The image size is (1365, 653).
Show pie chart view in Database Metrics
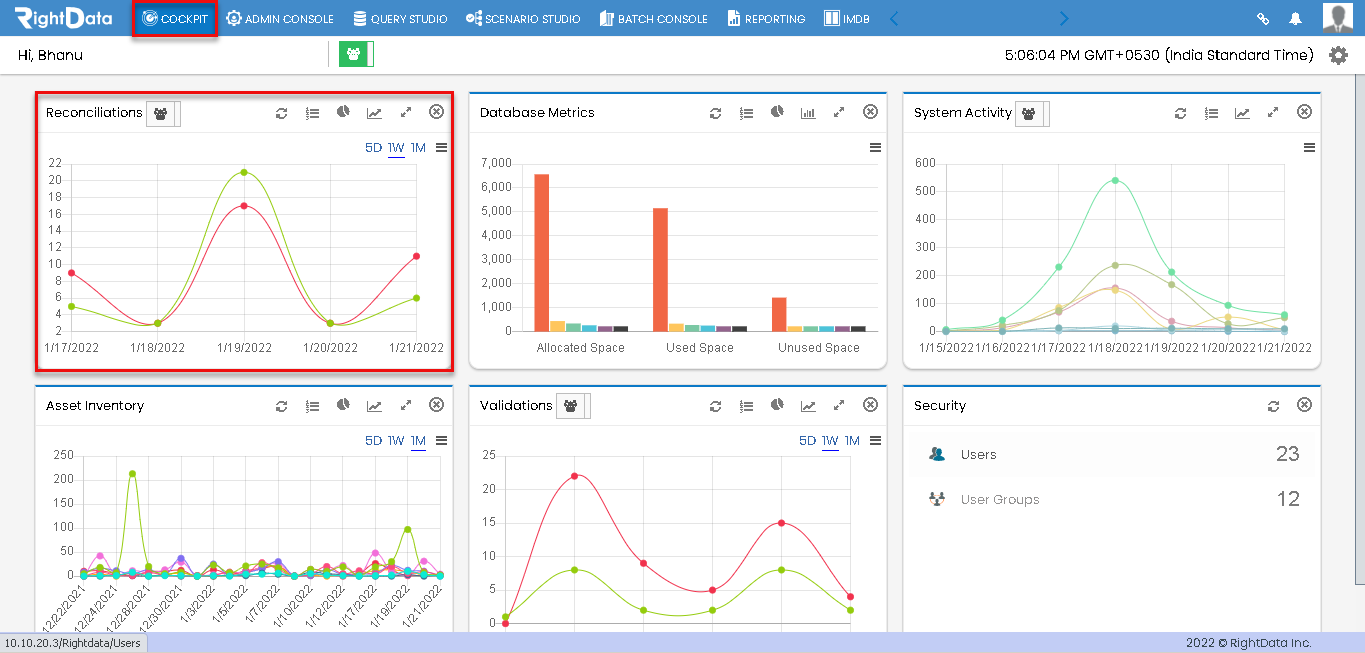[777, 112]
